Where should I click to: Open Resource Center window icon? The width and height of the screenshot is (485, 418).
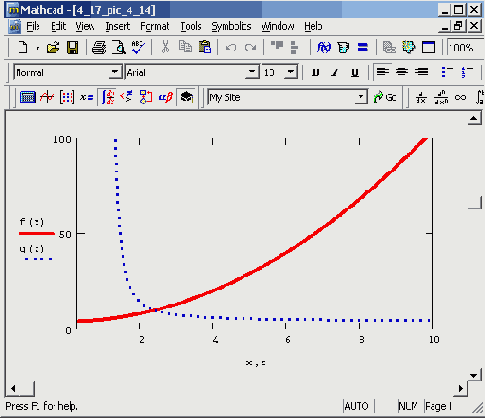pos(428,47)
